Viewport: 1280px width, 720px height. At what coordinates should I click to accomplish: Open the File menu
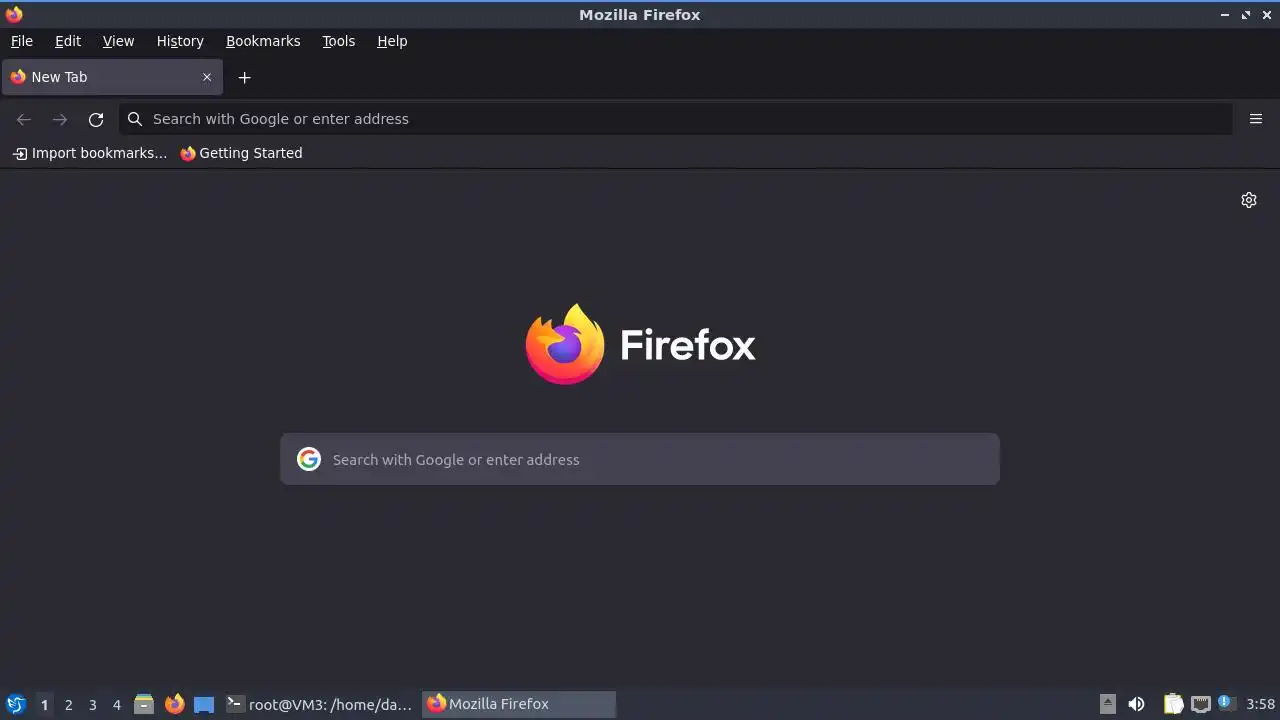click(x=22, y=41)
